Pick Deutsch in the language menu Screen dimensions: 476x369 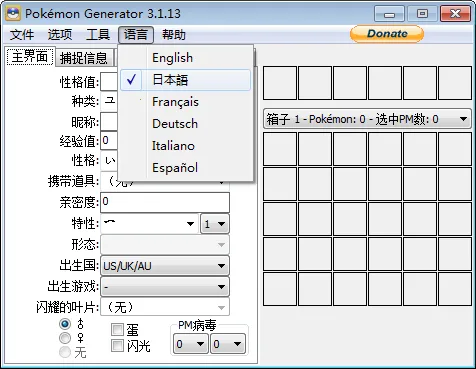pos(185,124)
